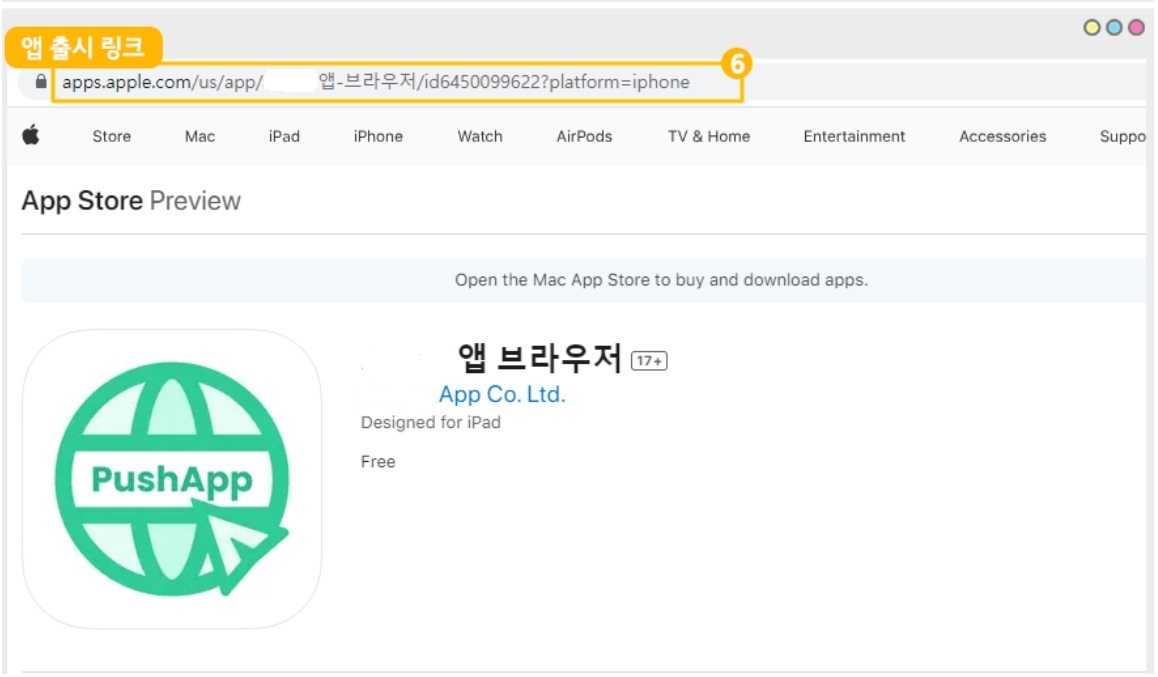Select iPhone in the navigation bar
1158x677 pixels.
[x=378, y=137]
